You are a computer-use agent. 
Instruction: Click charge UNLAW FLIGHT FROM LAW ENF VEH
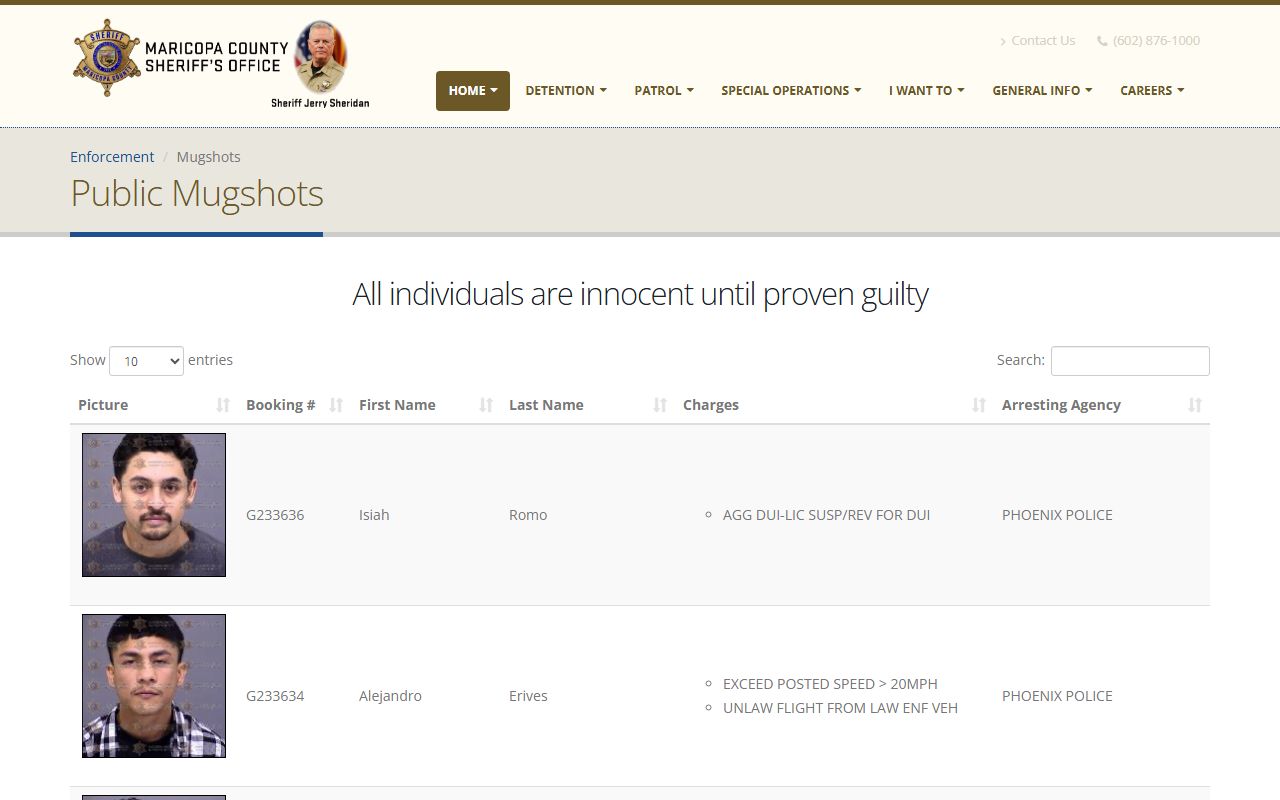[x=840, y=708]
